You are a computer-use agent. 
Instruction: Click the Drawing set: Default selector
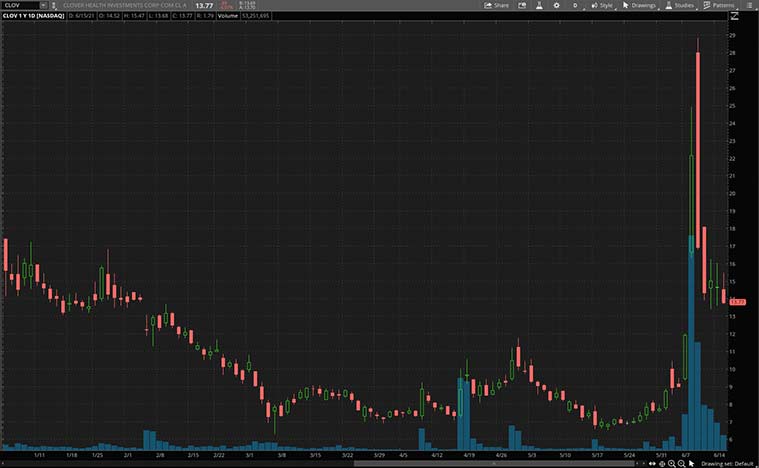tap(727, 463)
